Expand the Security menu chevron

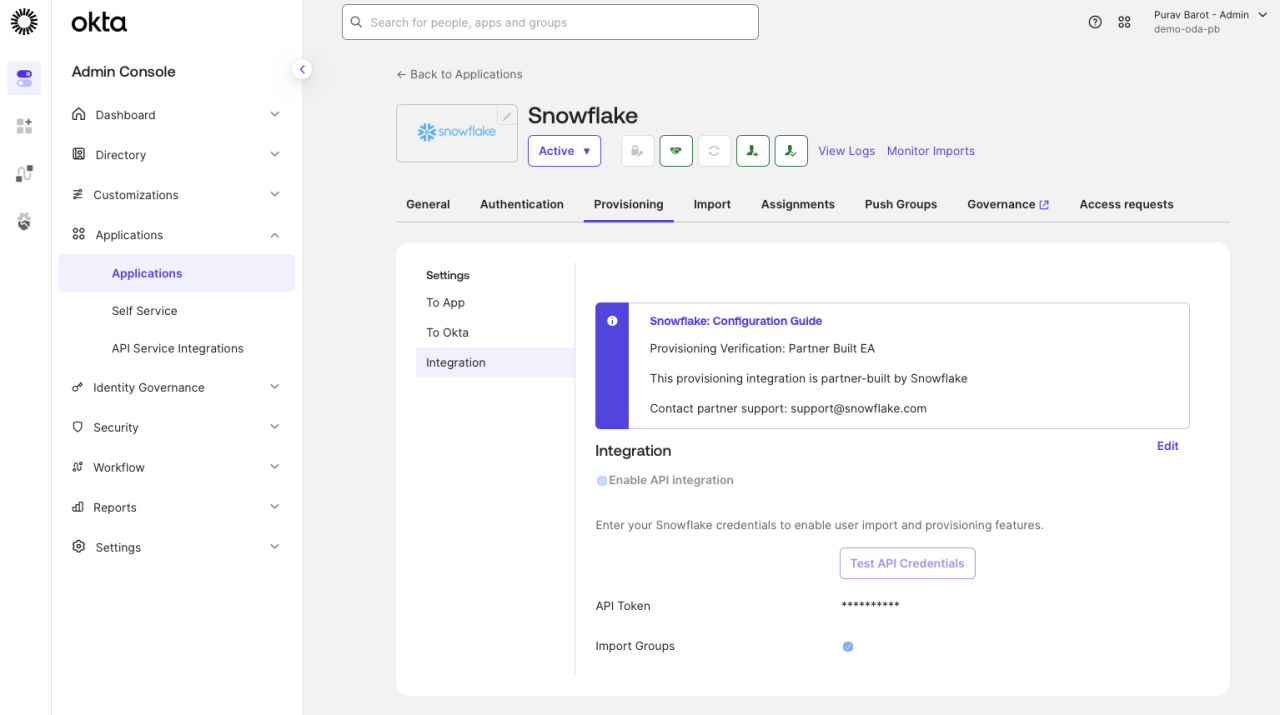click(x=275, y=427)
